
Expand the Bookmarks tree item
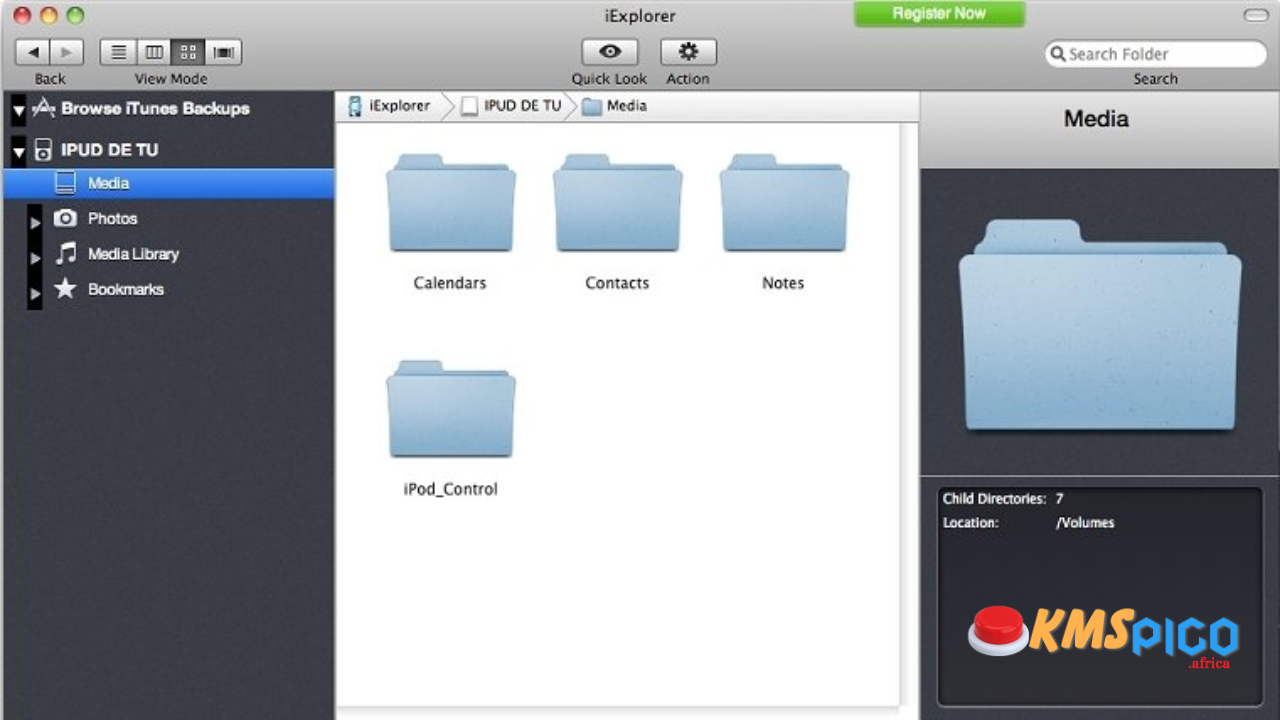35,293
